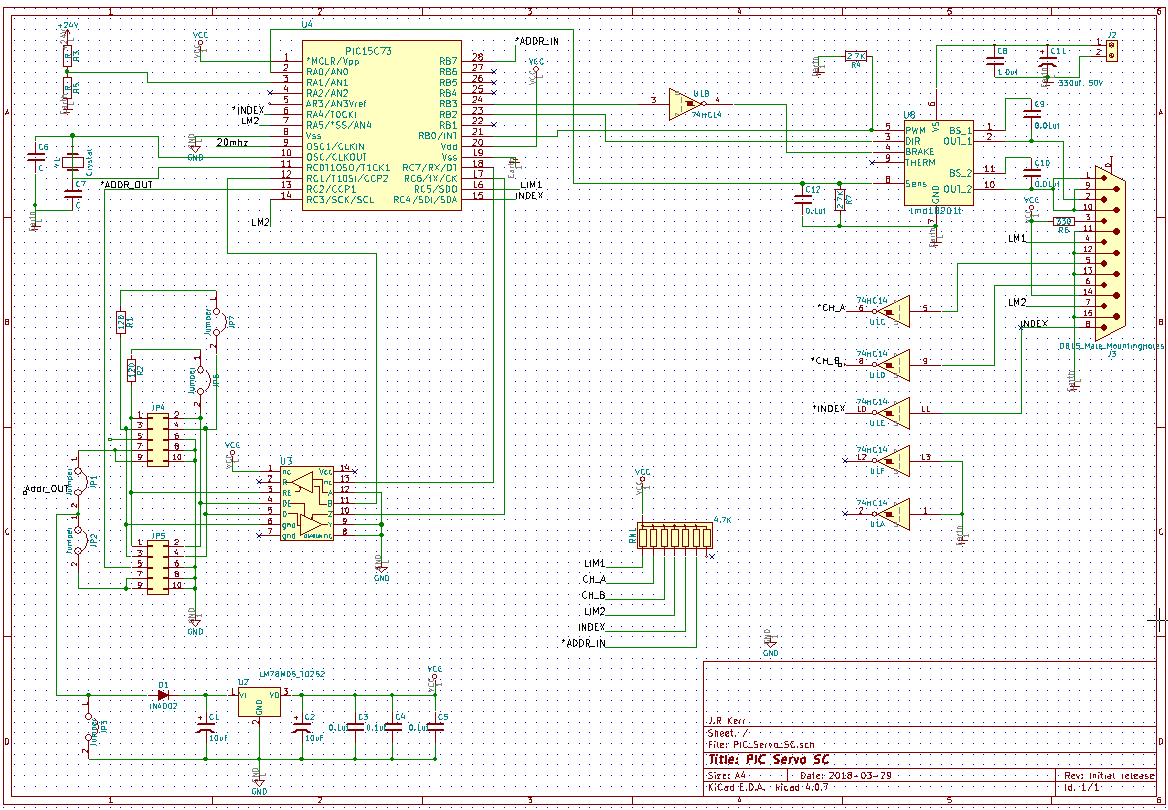
Task: Select capacitor C10 near BS_2
Action: [x=1032, y=173]
